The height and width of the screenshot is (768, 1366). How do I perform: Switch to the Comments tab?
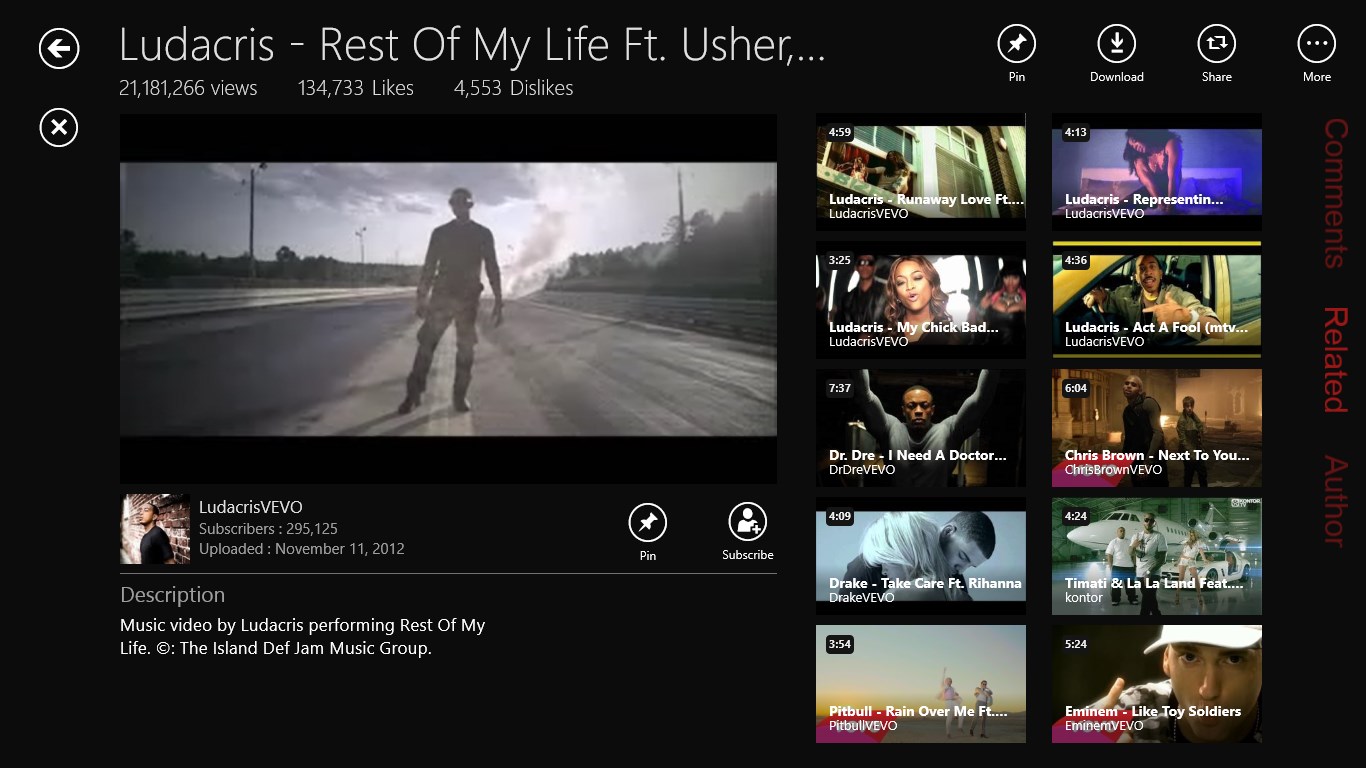tap(1335, 193)
